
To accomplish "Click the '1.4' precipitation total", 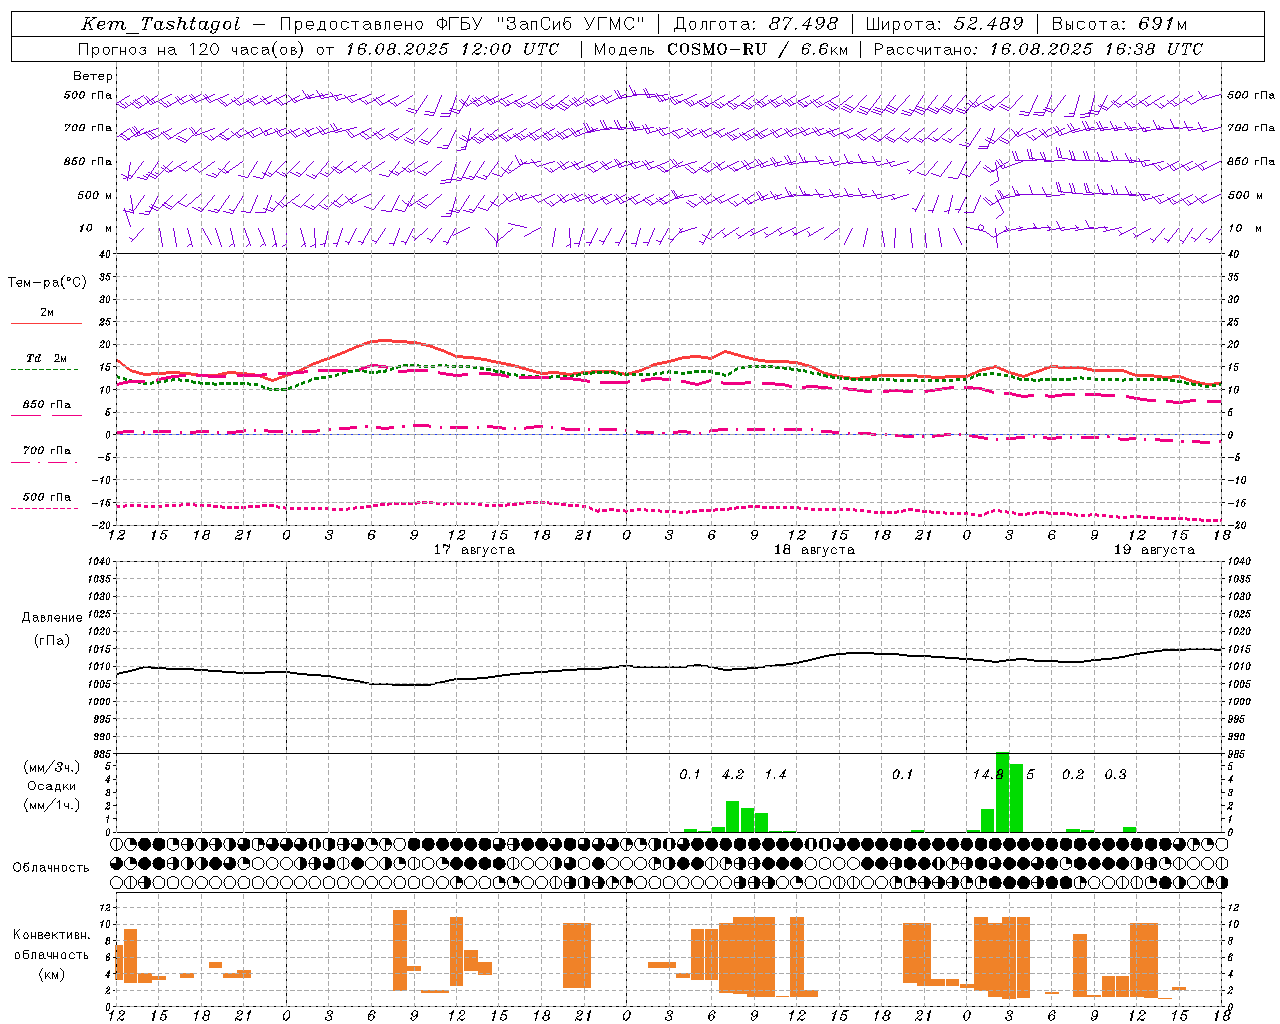I will [x=776, y=775].
